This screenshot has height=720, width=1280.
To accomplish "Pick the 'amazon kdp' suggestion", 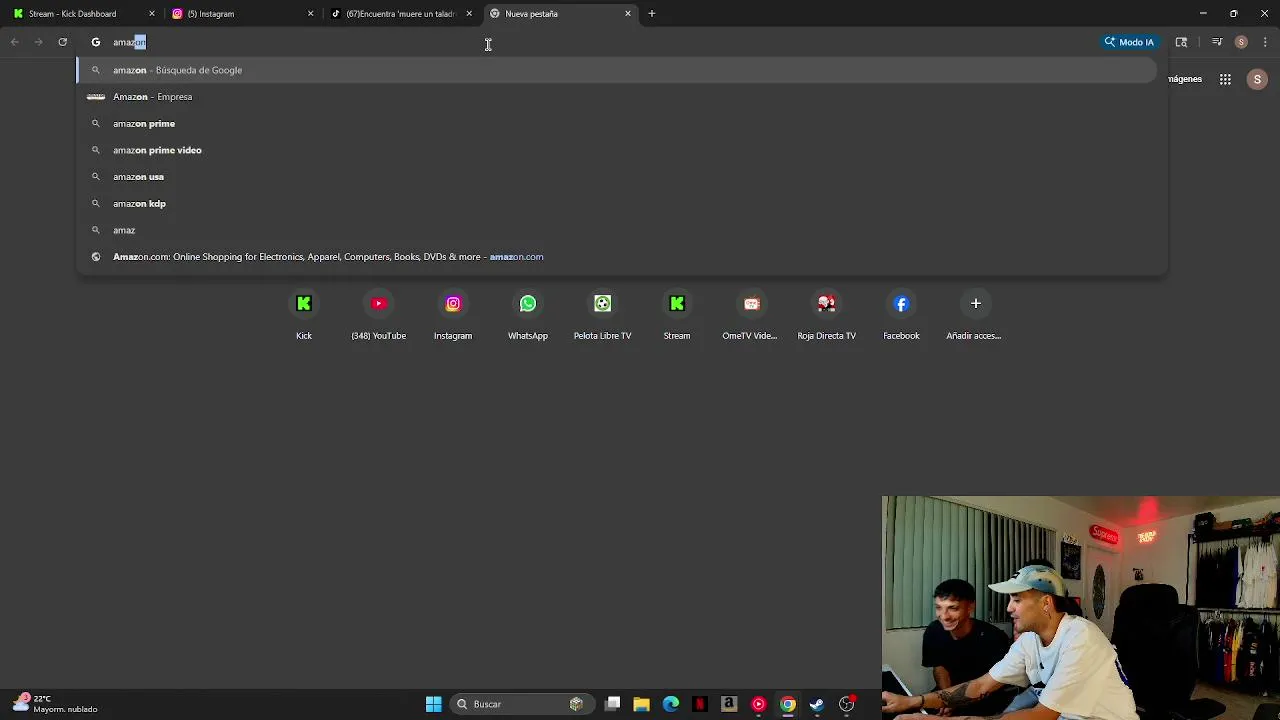I will [616, 203].
